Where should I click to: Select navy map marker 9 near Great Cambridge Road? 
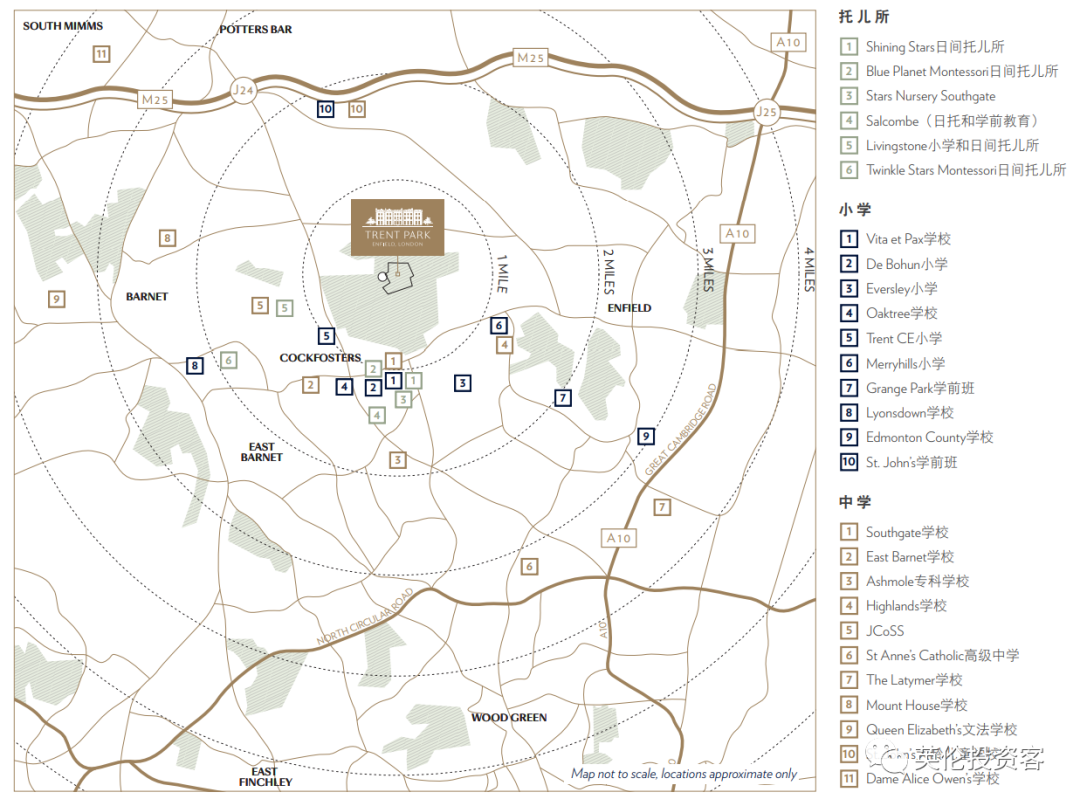coord(645,436)
